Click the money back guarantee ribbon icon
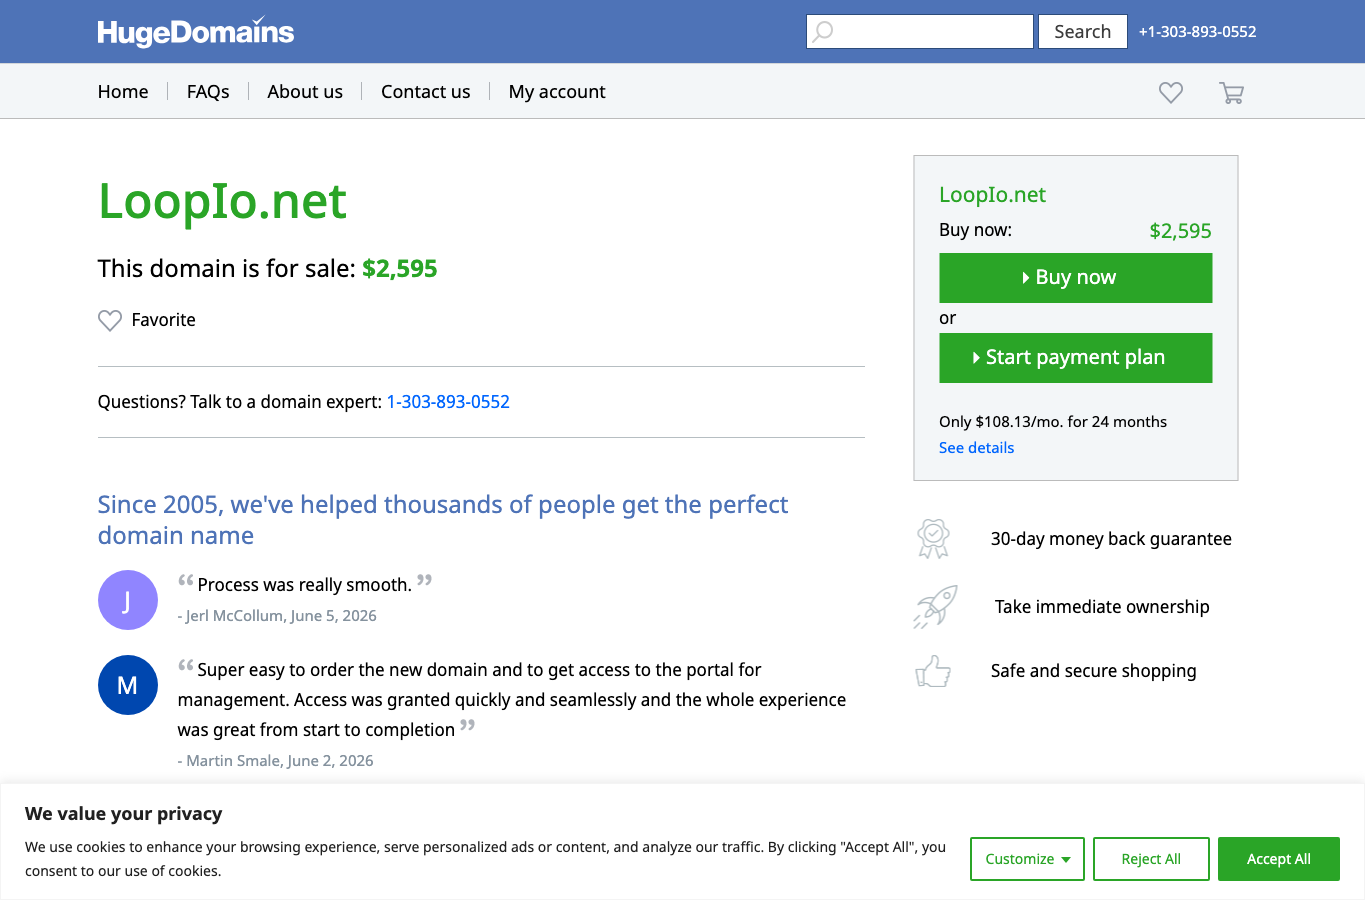The width and height of the screenshot is (1365, 900). coord(933,539)
